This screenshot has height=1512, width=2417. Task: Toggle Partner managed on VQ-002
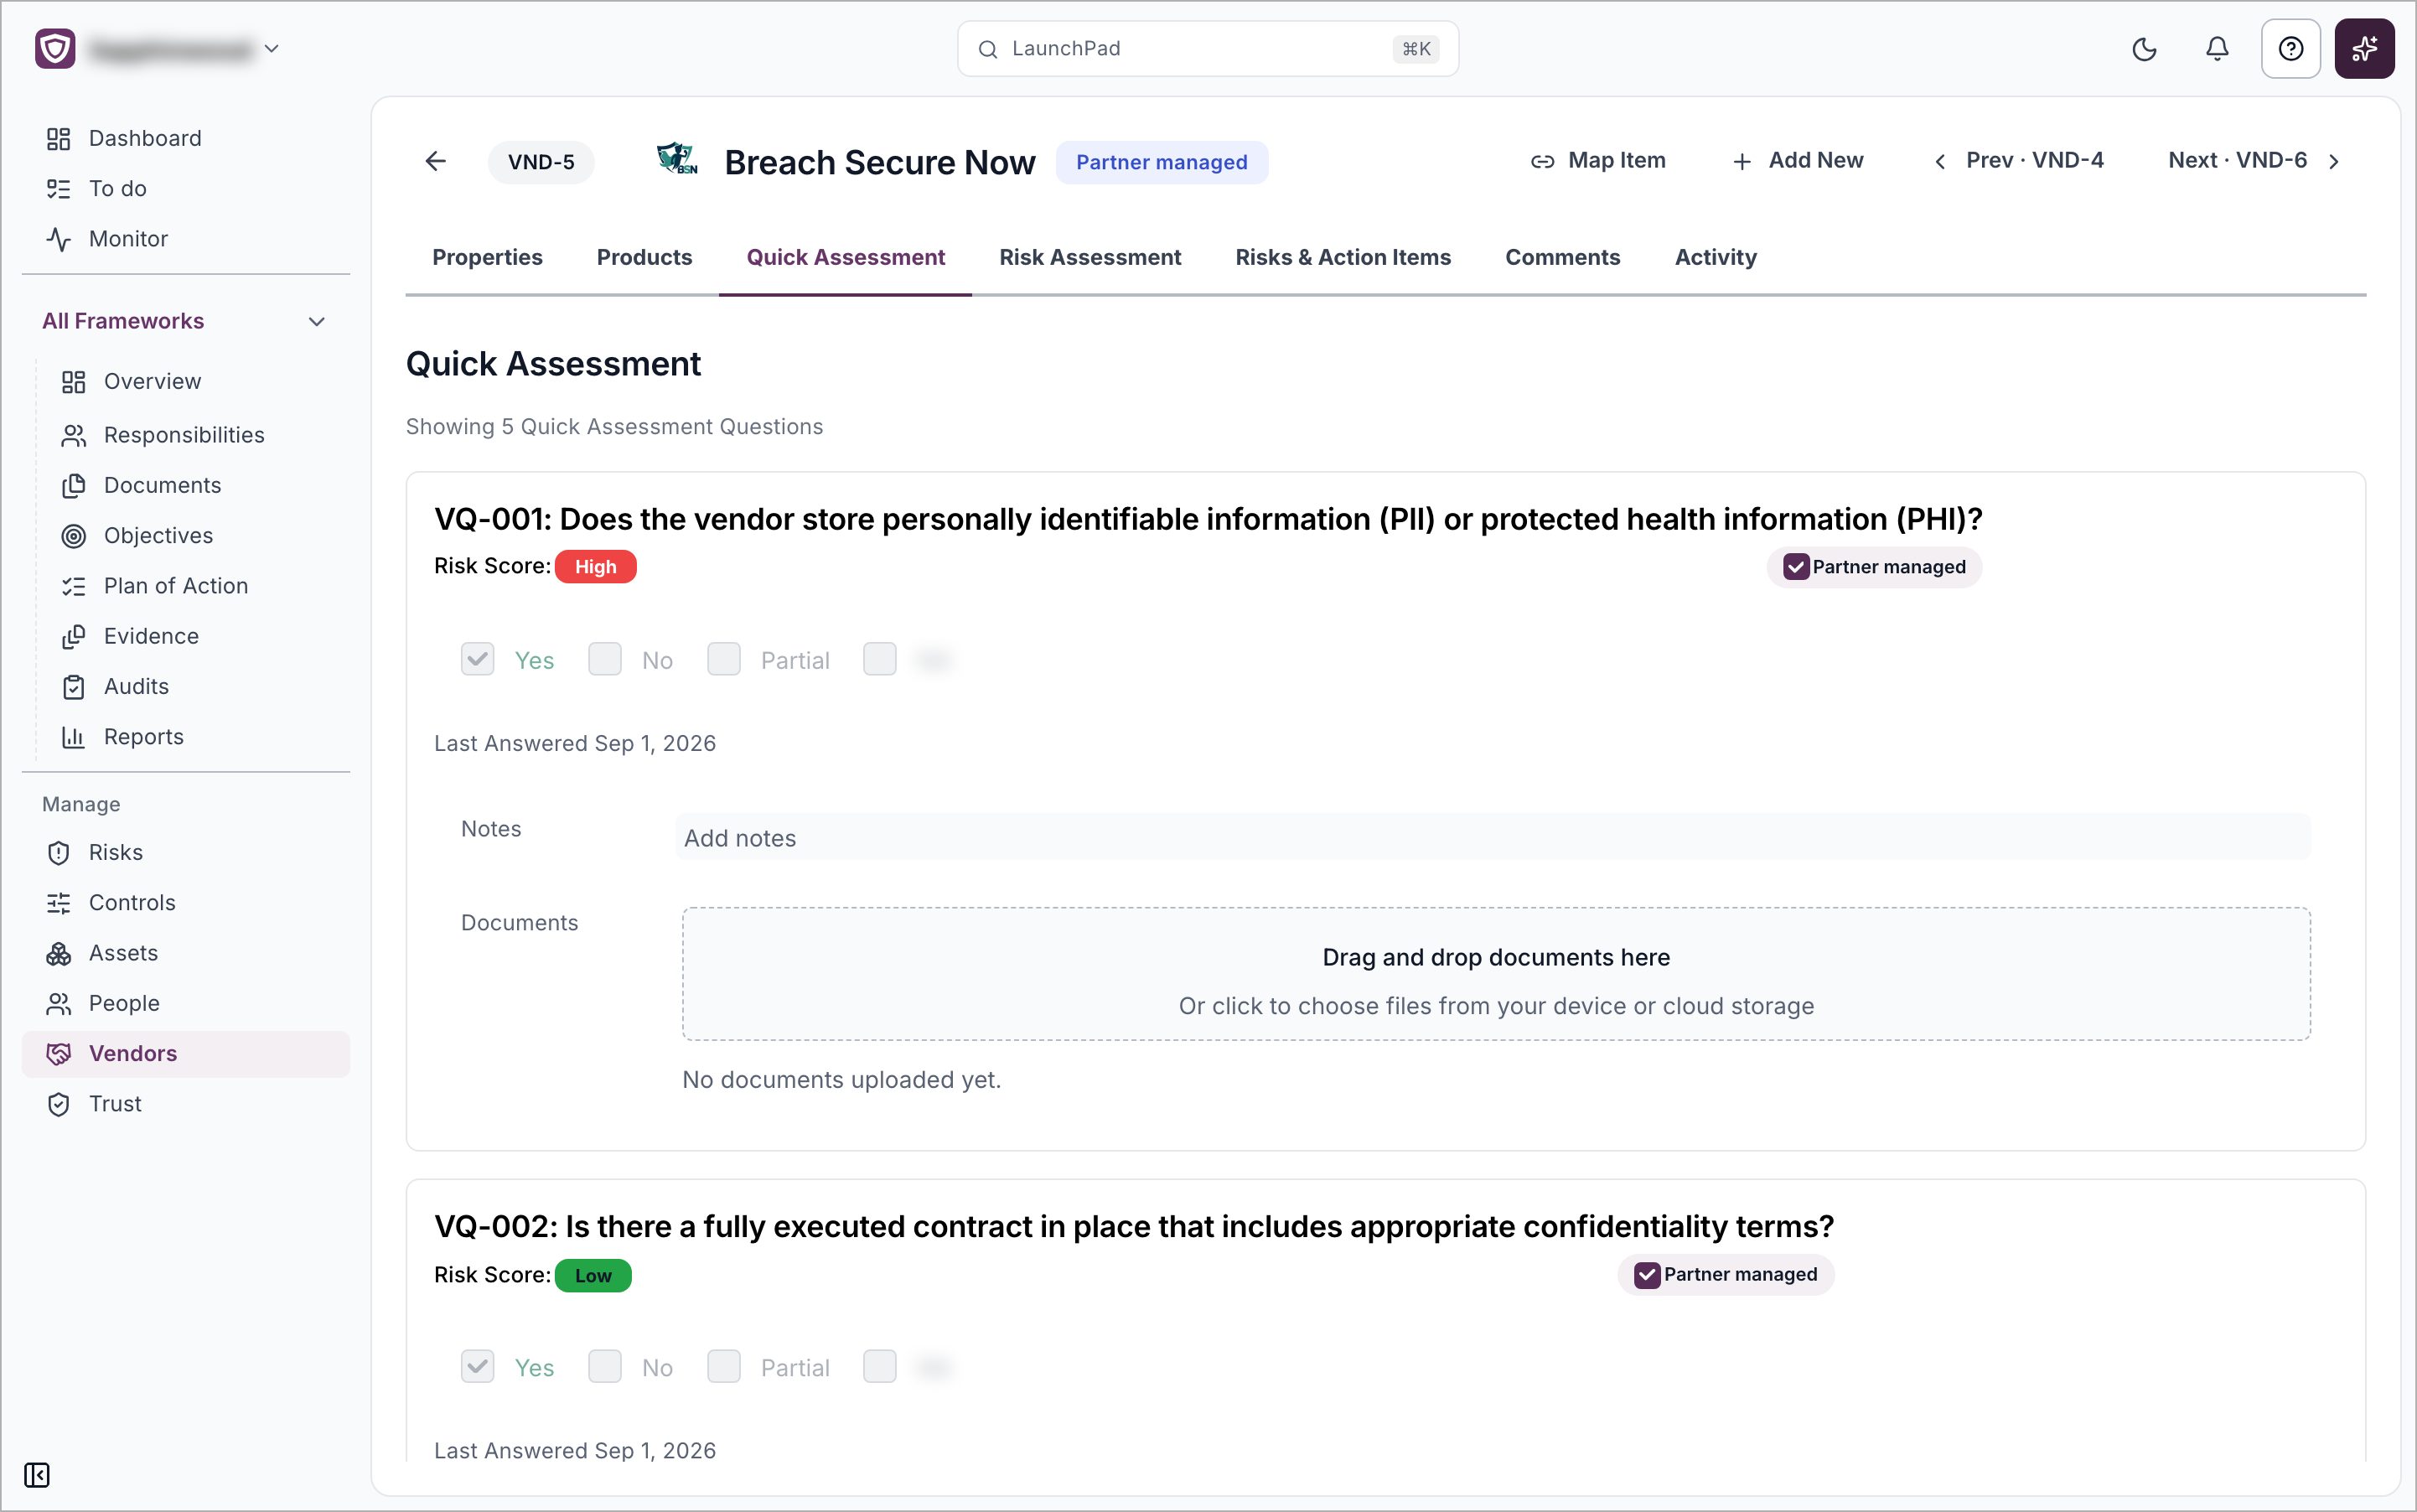(x=1647, y=1275)
